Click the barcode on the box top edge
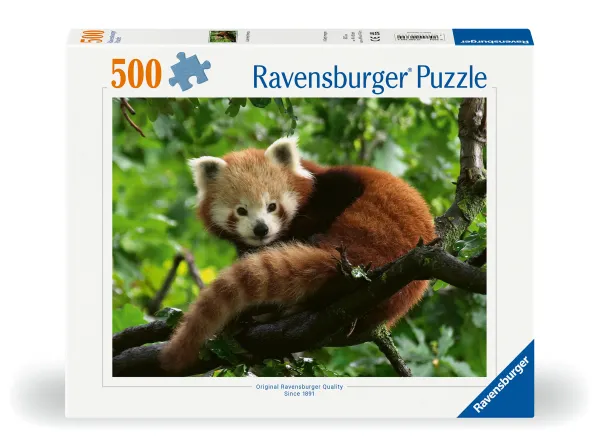The image size is (600, 447). click(420, 36)
